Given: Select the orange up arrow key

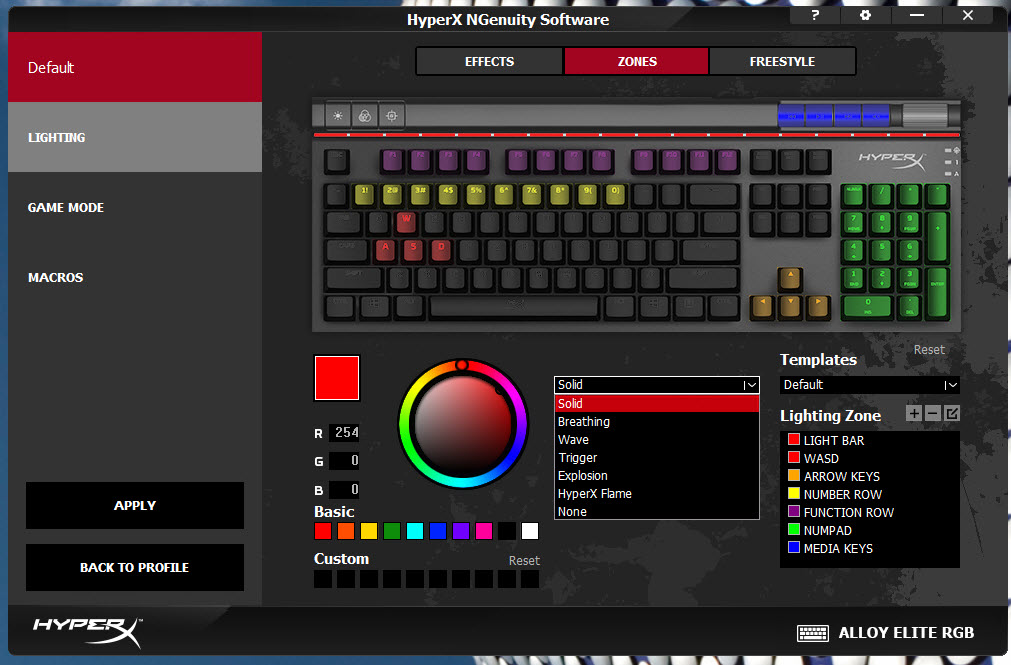Looking at the screenshot, I should tap(790, 279).
